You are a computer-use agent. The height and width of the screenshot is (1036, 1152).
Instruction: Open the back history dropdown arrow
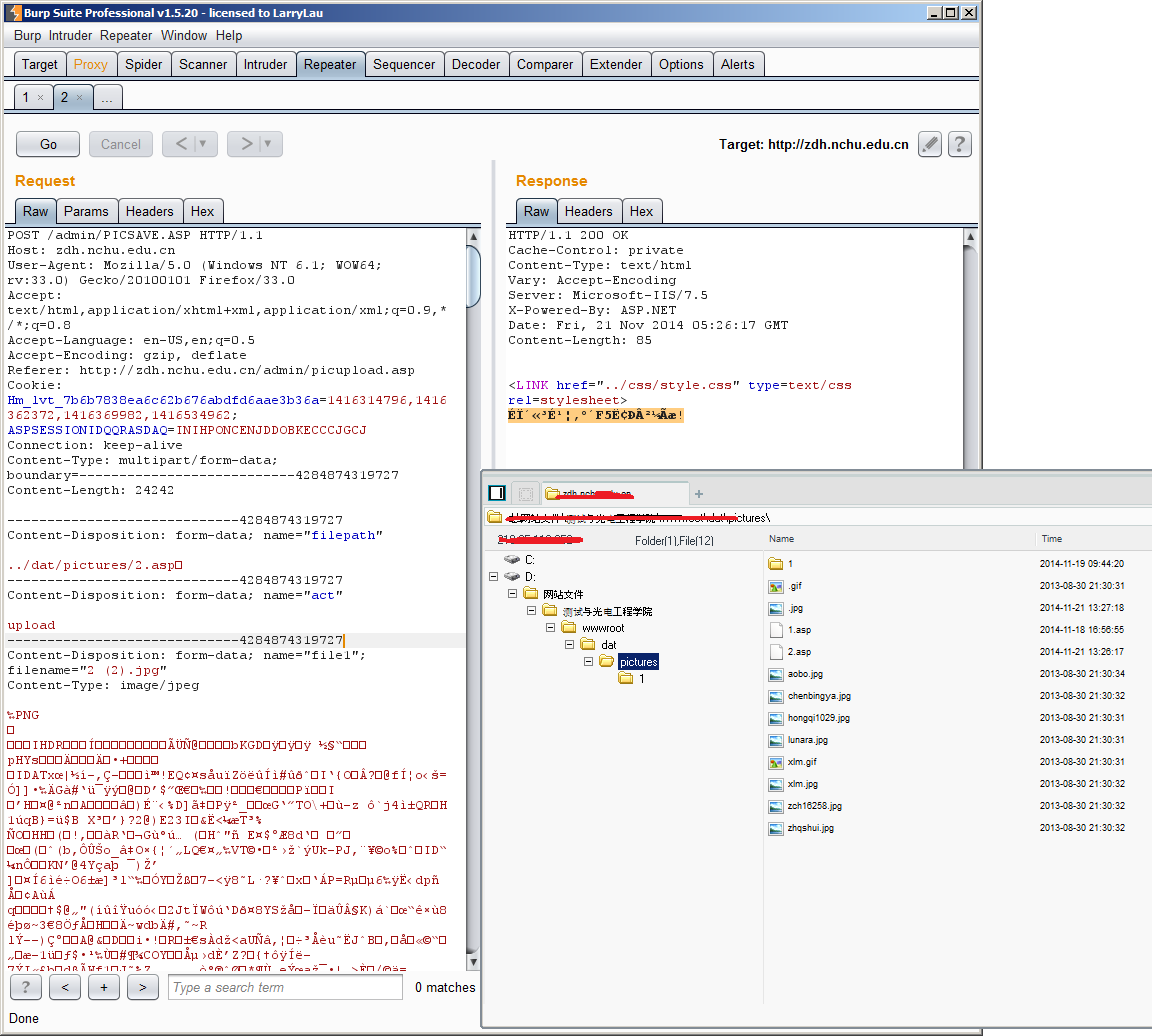coord(204,144)
